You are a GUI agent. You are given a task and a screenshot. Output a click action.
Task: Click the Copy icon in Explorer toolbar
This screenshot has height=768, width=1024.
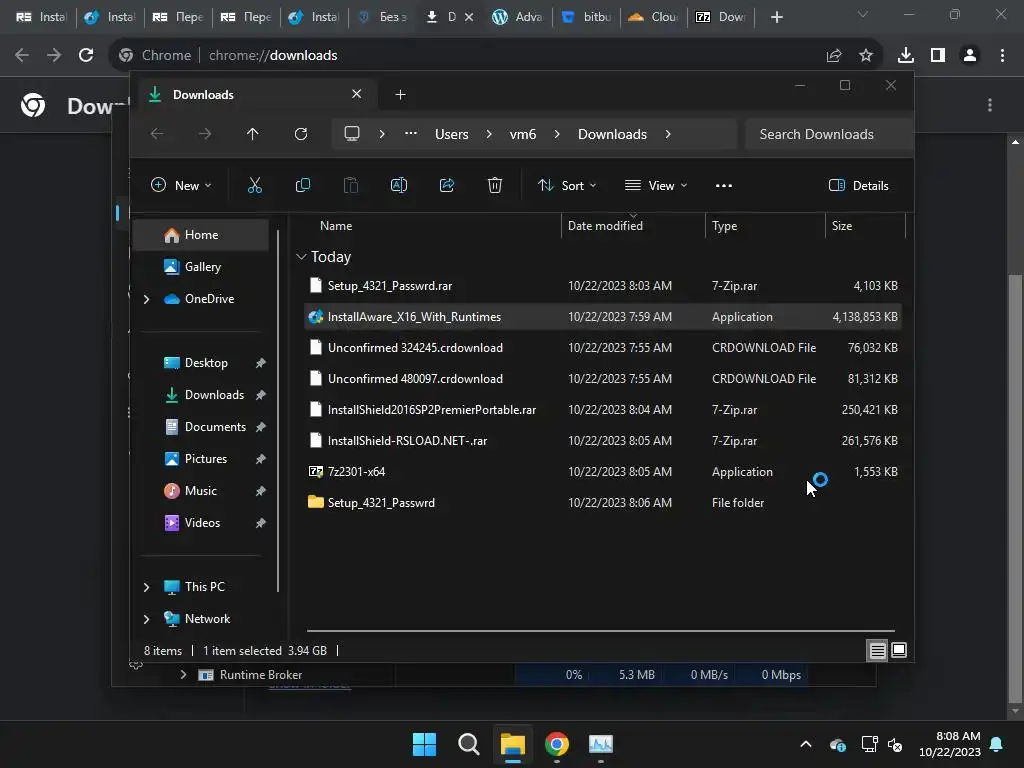(302, 185)
